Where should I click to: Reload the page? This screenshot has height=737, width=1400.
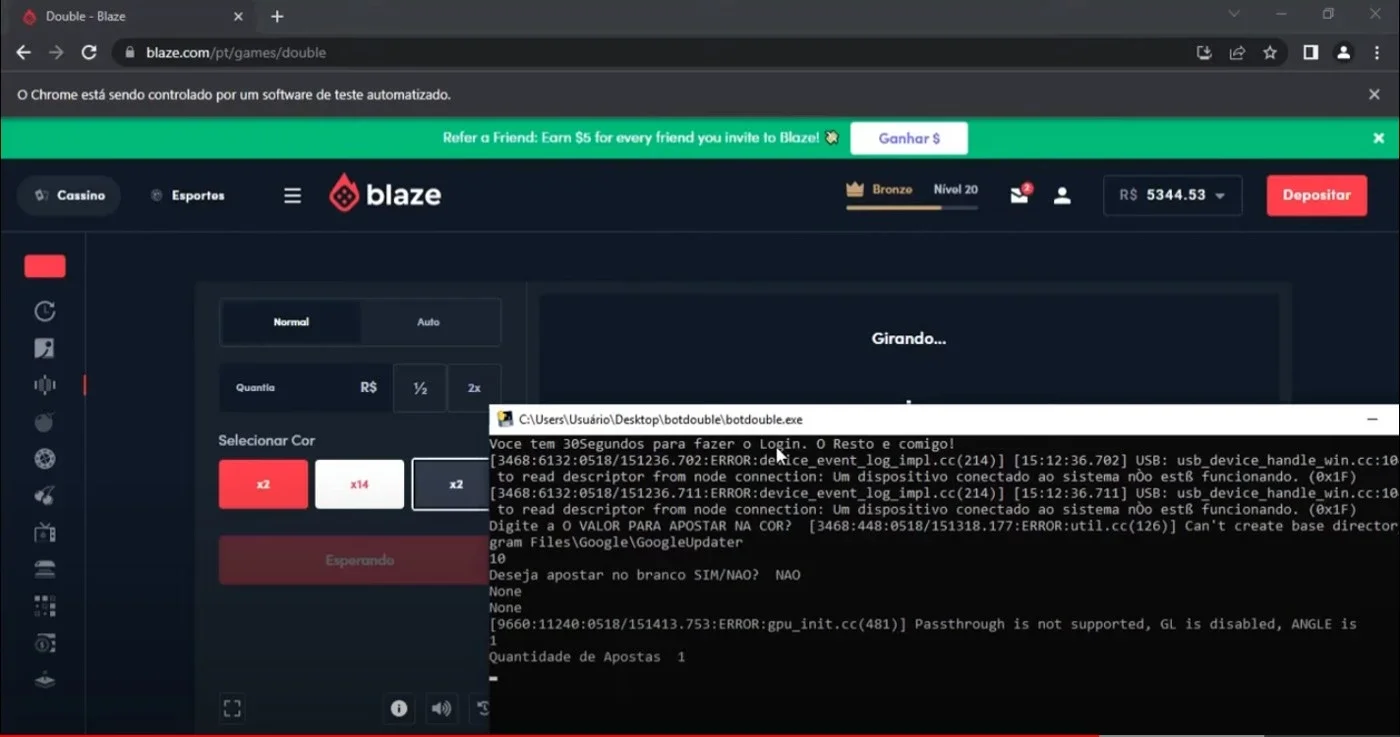pyautogui.click(x=89, y=53)
